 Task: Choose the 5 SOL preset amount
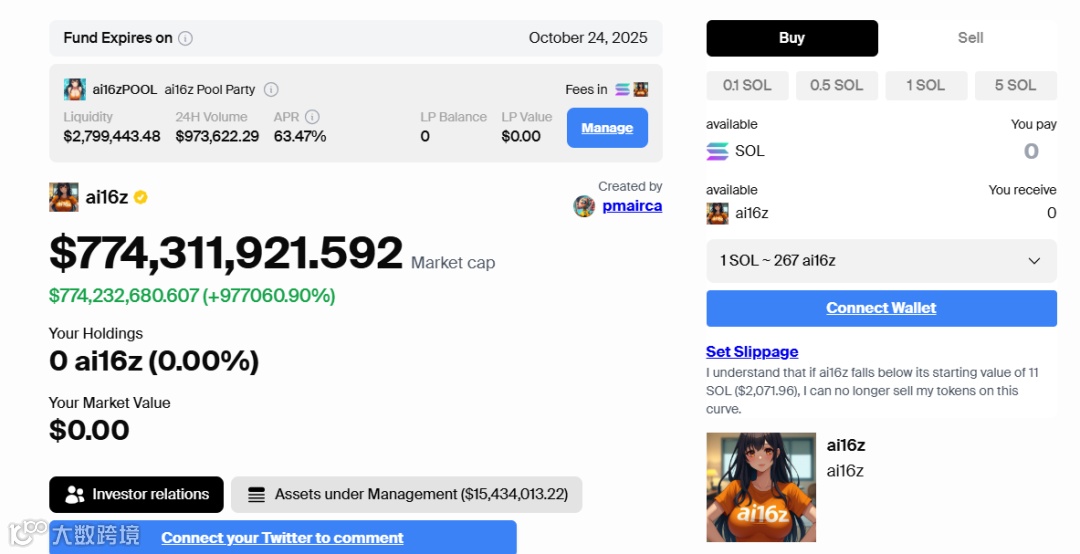1016,85
